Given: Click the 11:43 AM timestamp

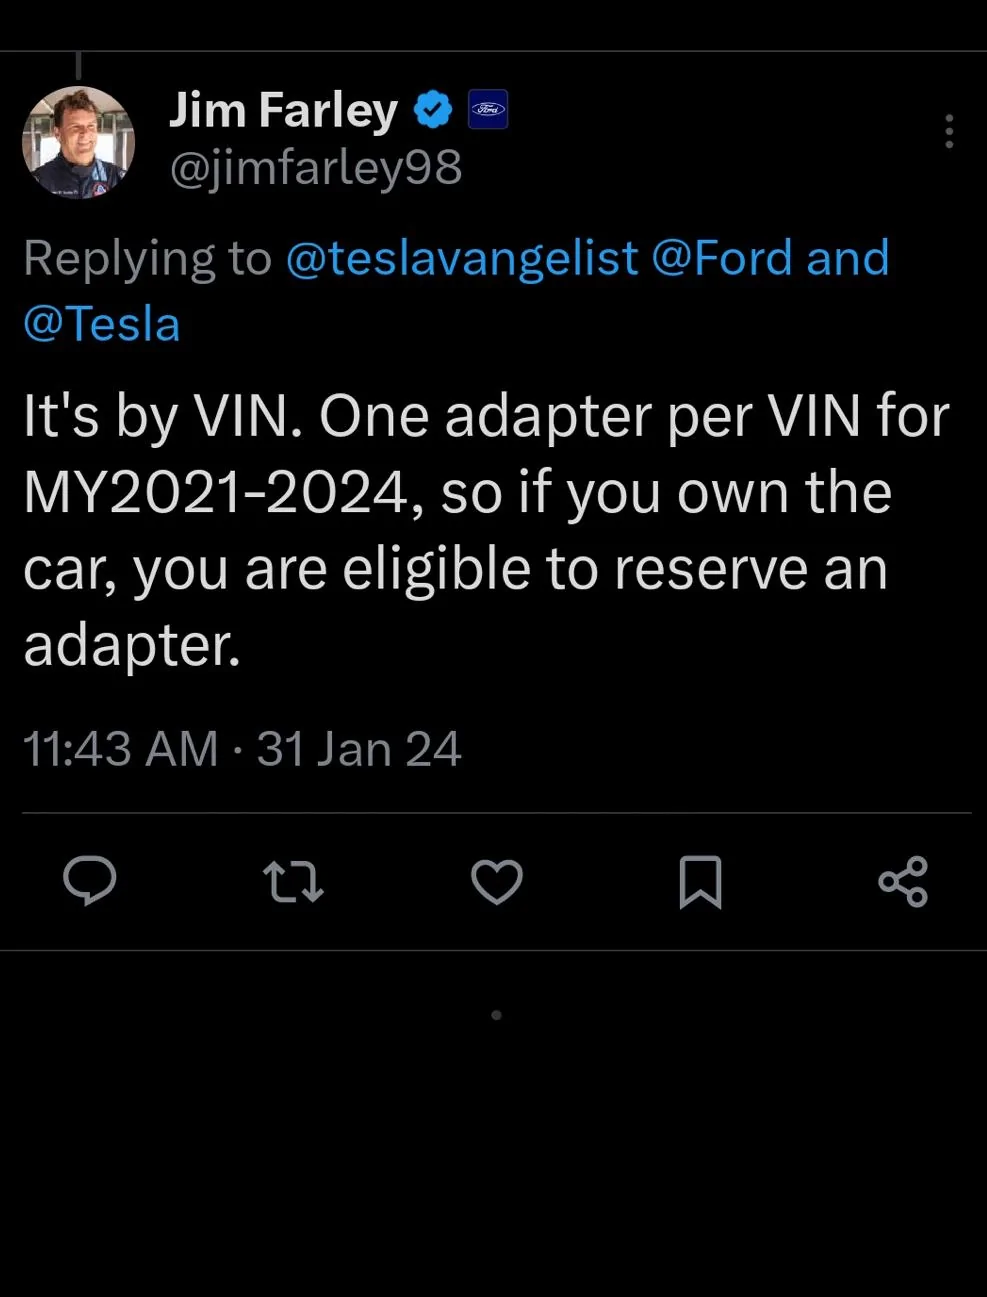Looking at the screenshot, I should click(x=120, y=749).
